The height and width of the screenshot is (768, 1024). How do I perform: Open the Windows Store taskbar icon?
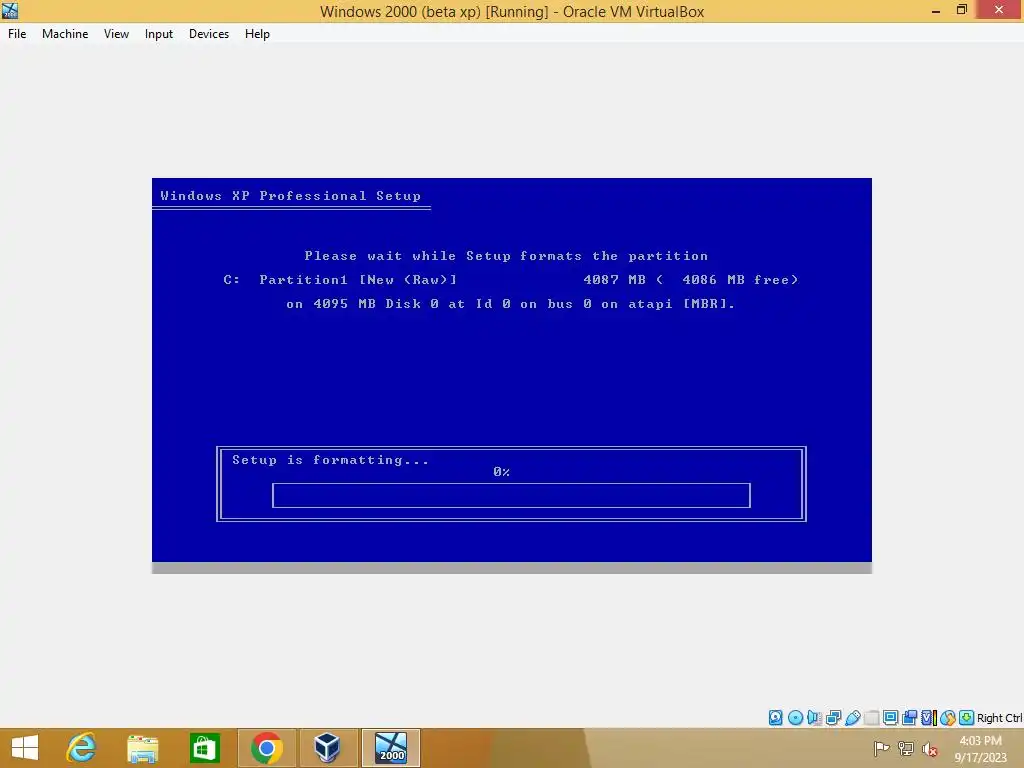click(204, 748)
